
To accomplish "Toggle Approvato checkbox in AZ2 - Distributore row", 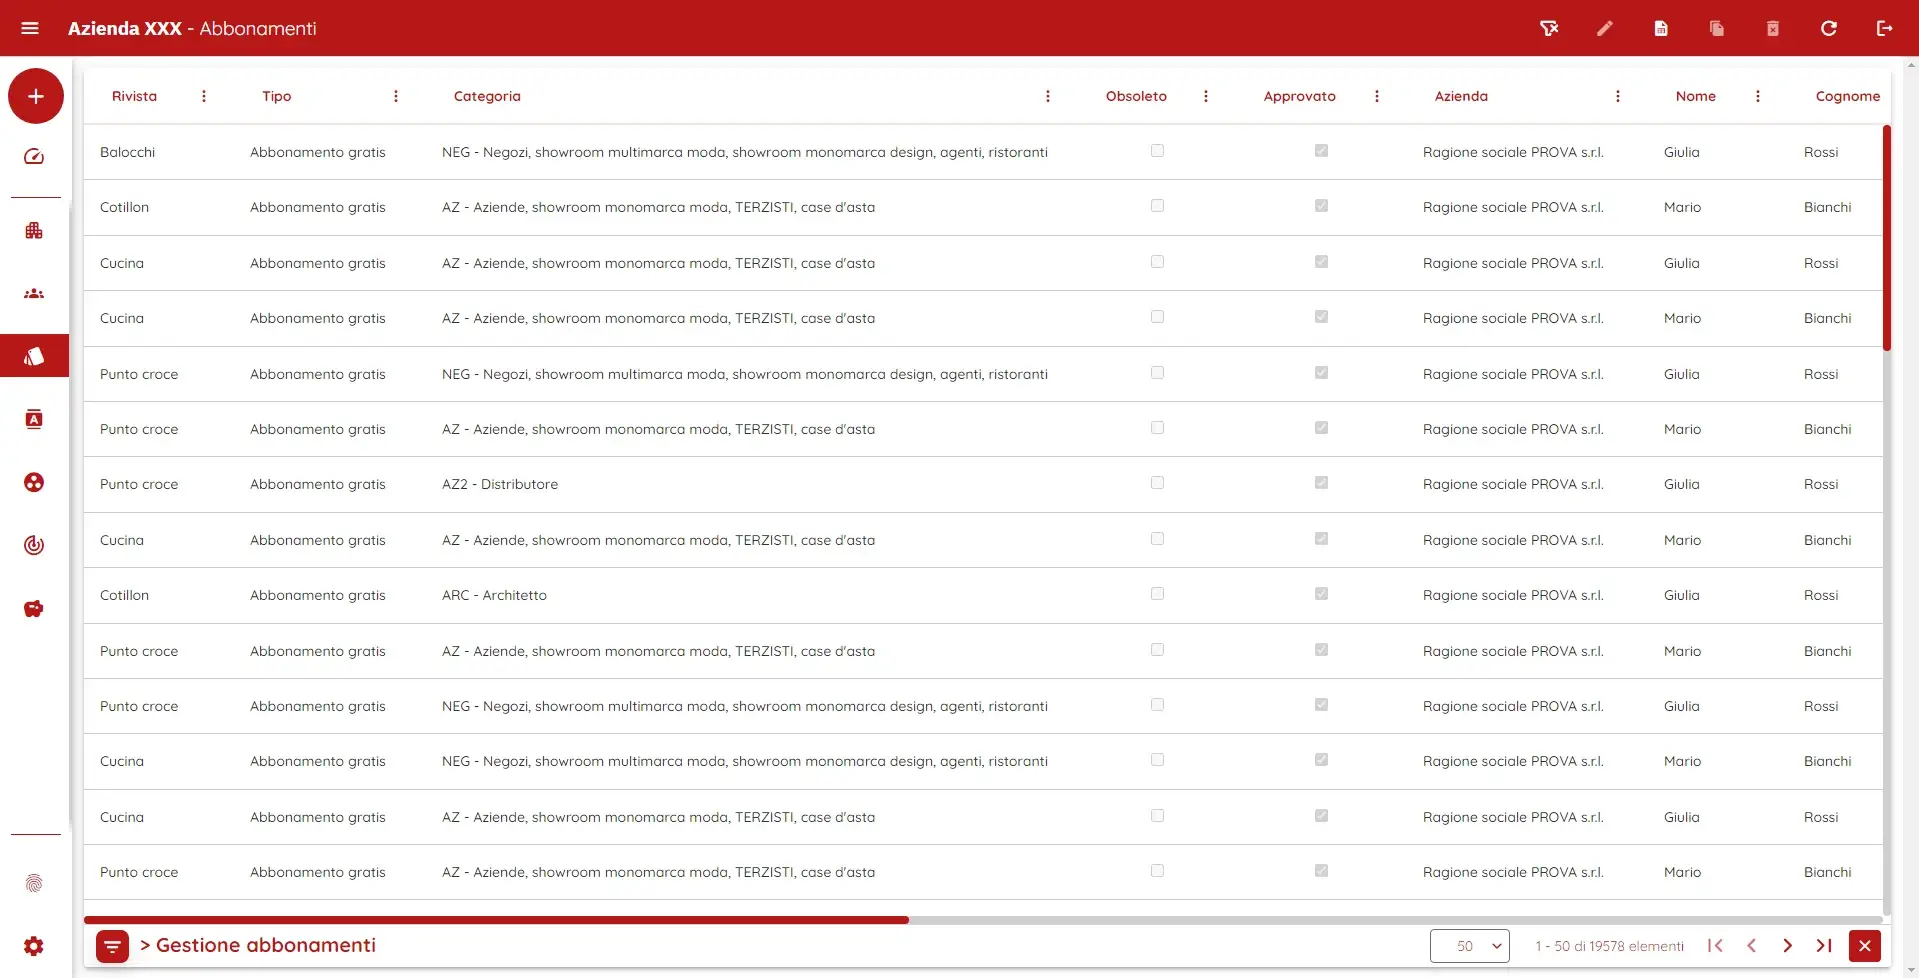I will point(1321,483).
